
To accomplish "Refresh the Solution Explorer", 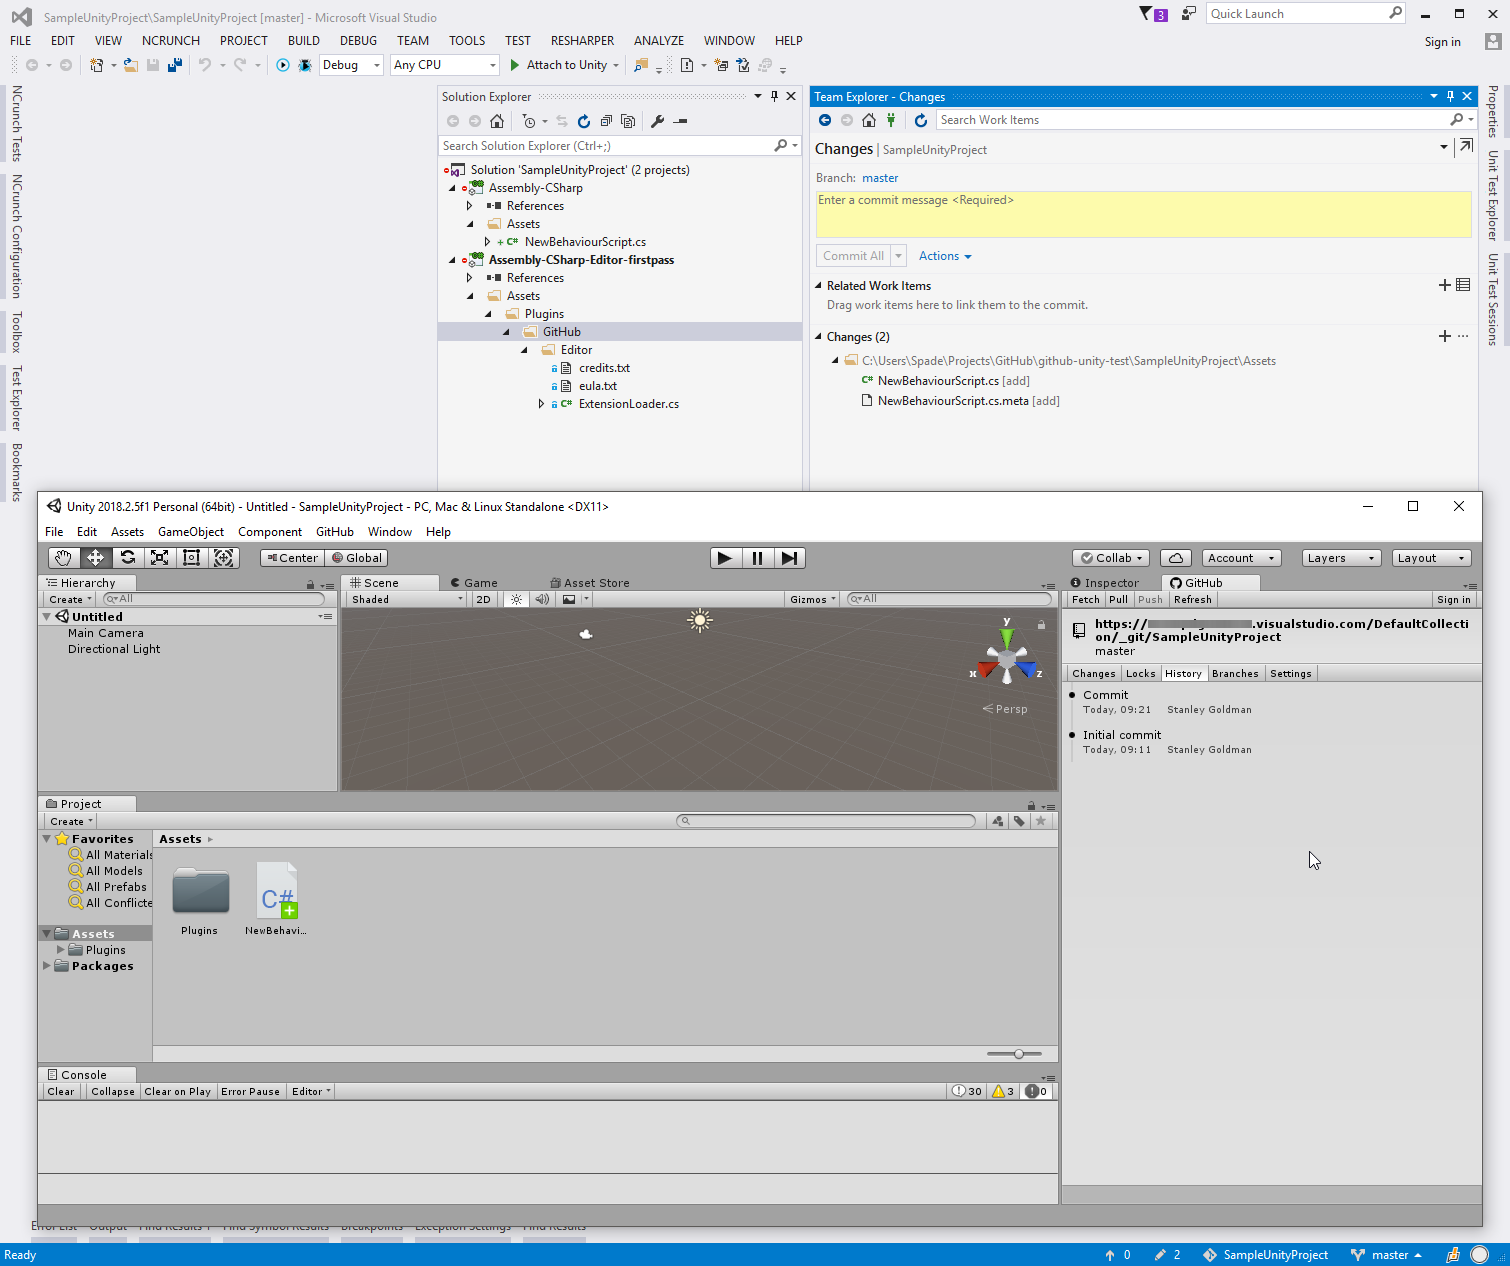I will click(584, 121).
